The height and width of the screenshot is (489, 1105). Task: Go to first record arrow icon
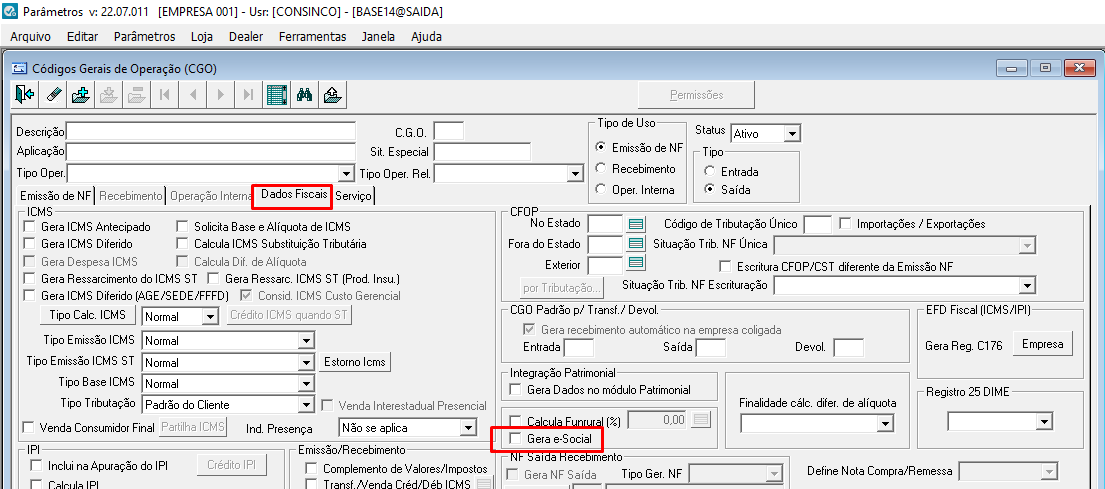[x=164, y=94]
